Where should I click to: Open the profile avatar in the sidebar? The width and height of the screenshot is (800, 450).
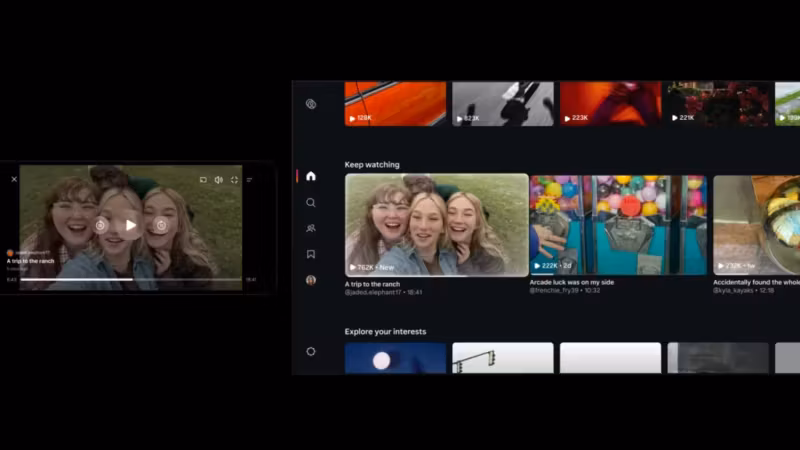pyautogui.click(x=311, y=280)
